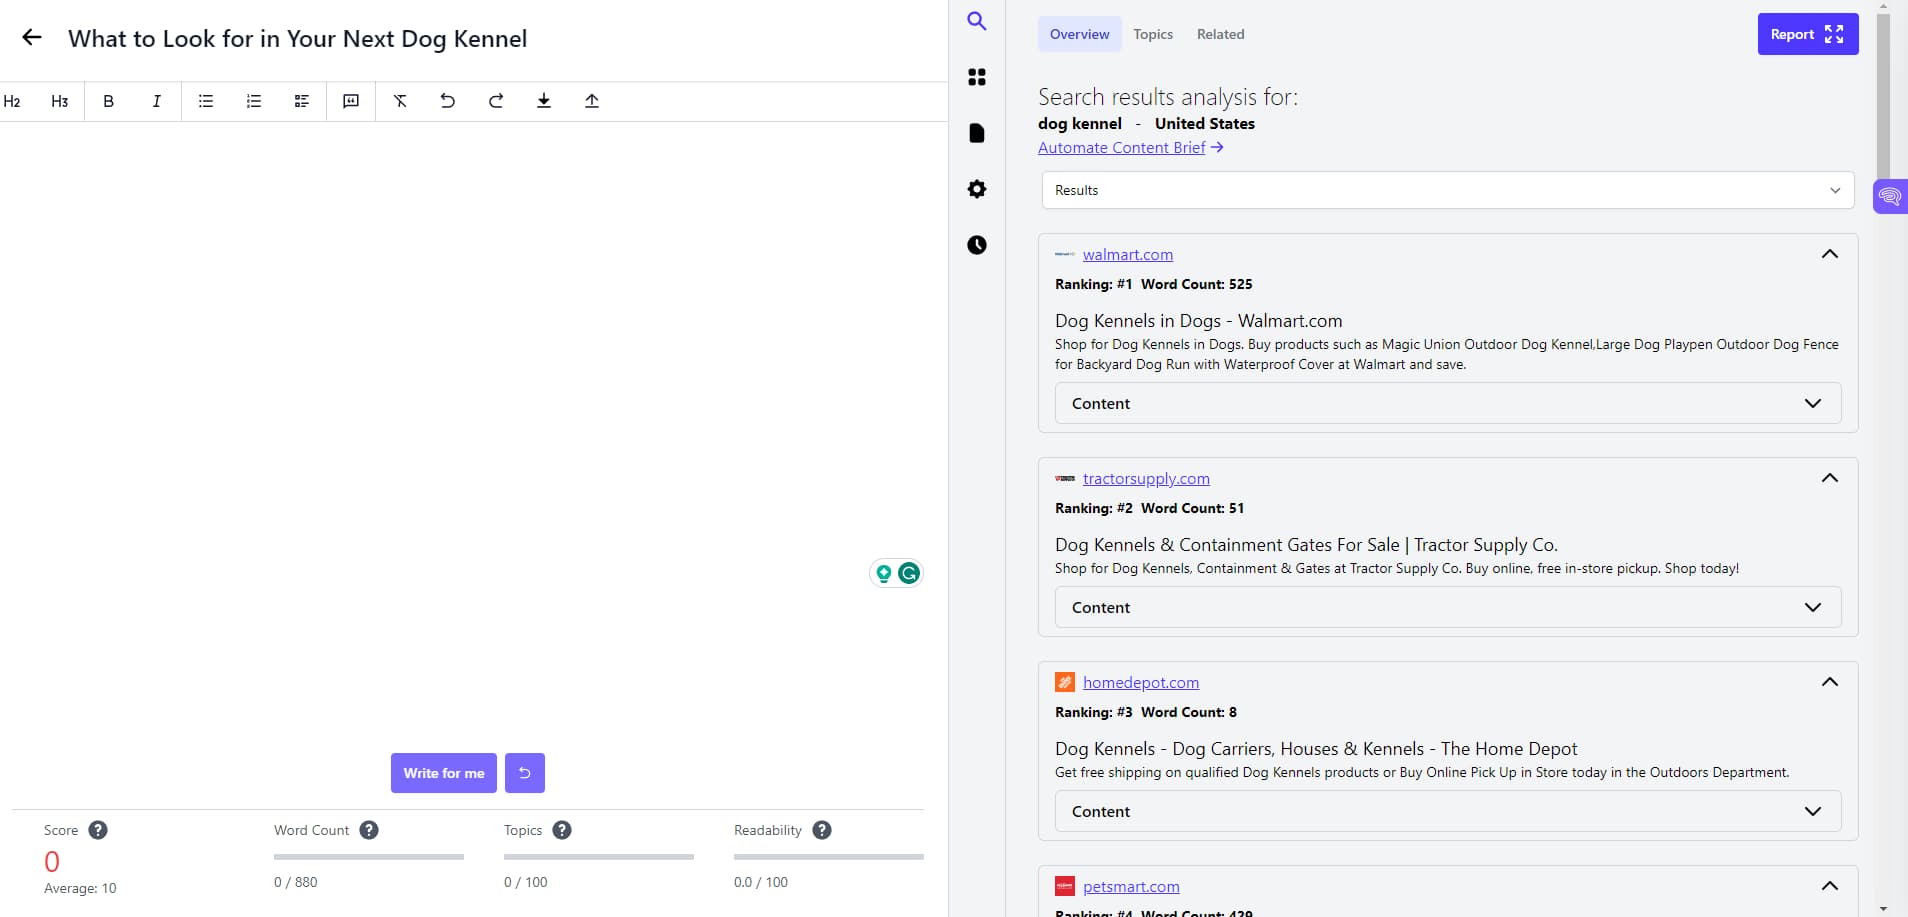Toggle the numbered list format

pyautogui.click(x=254, y=101)
